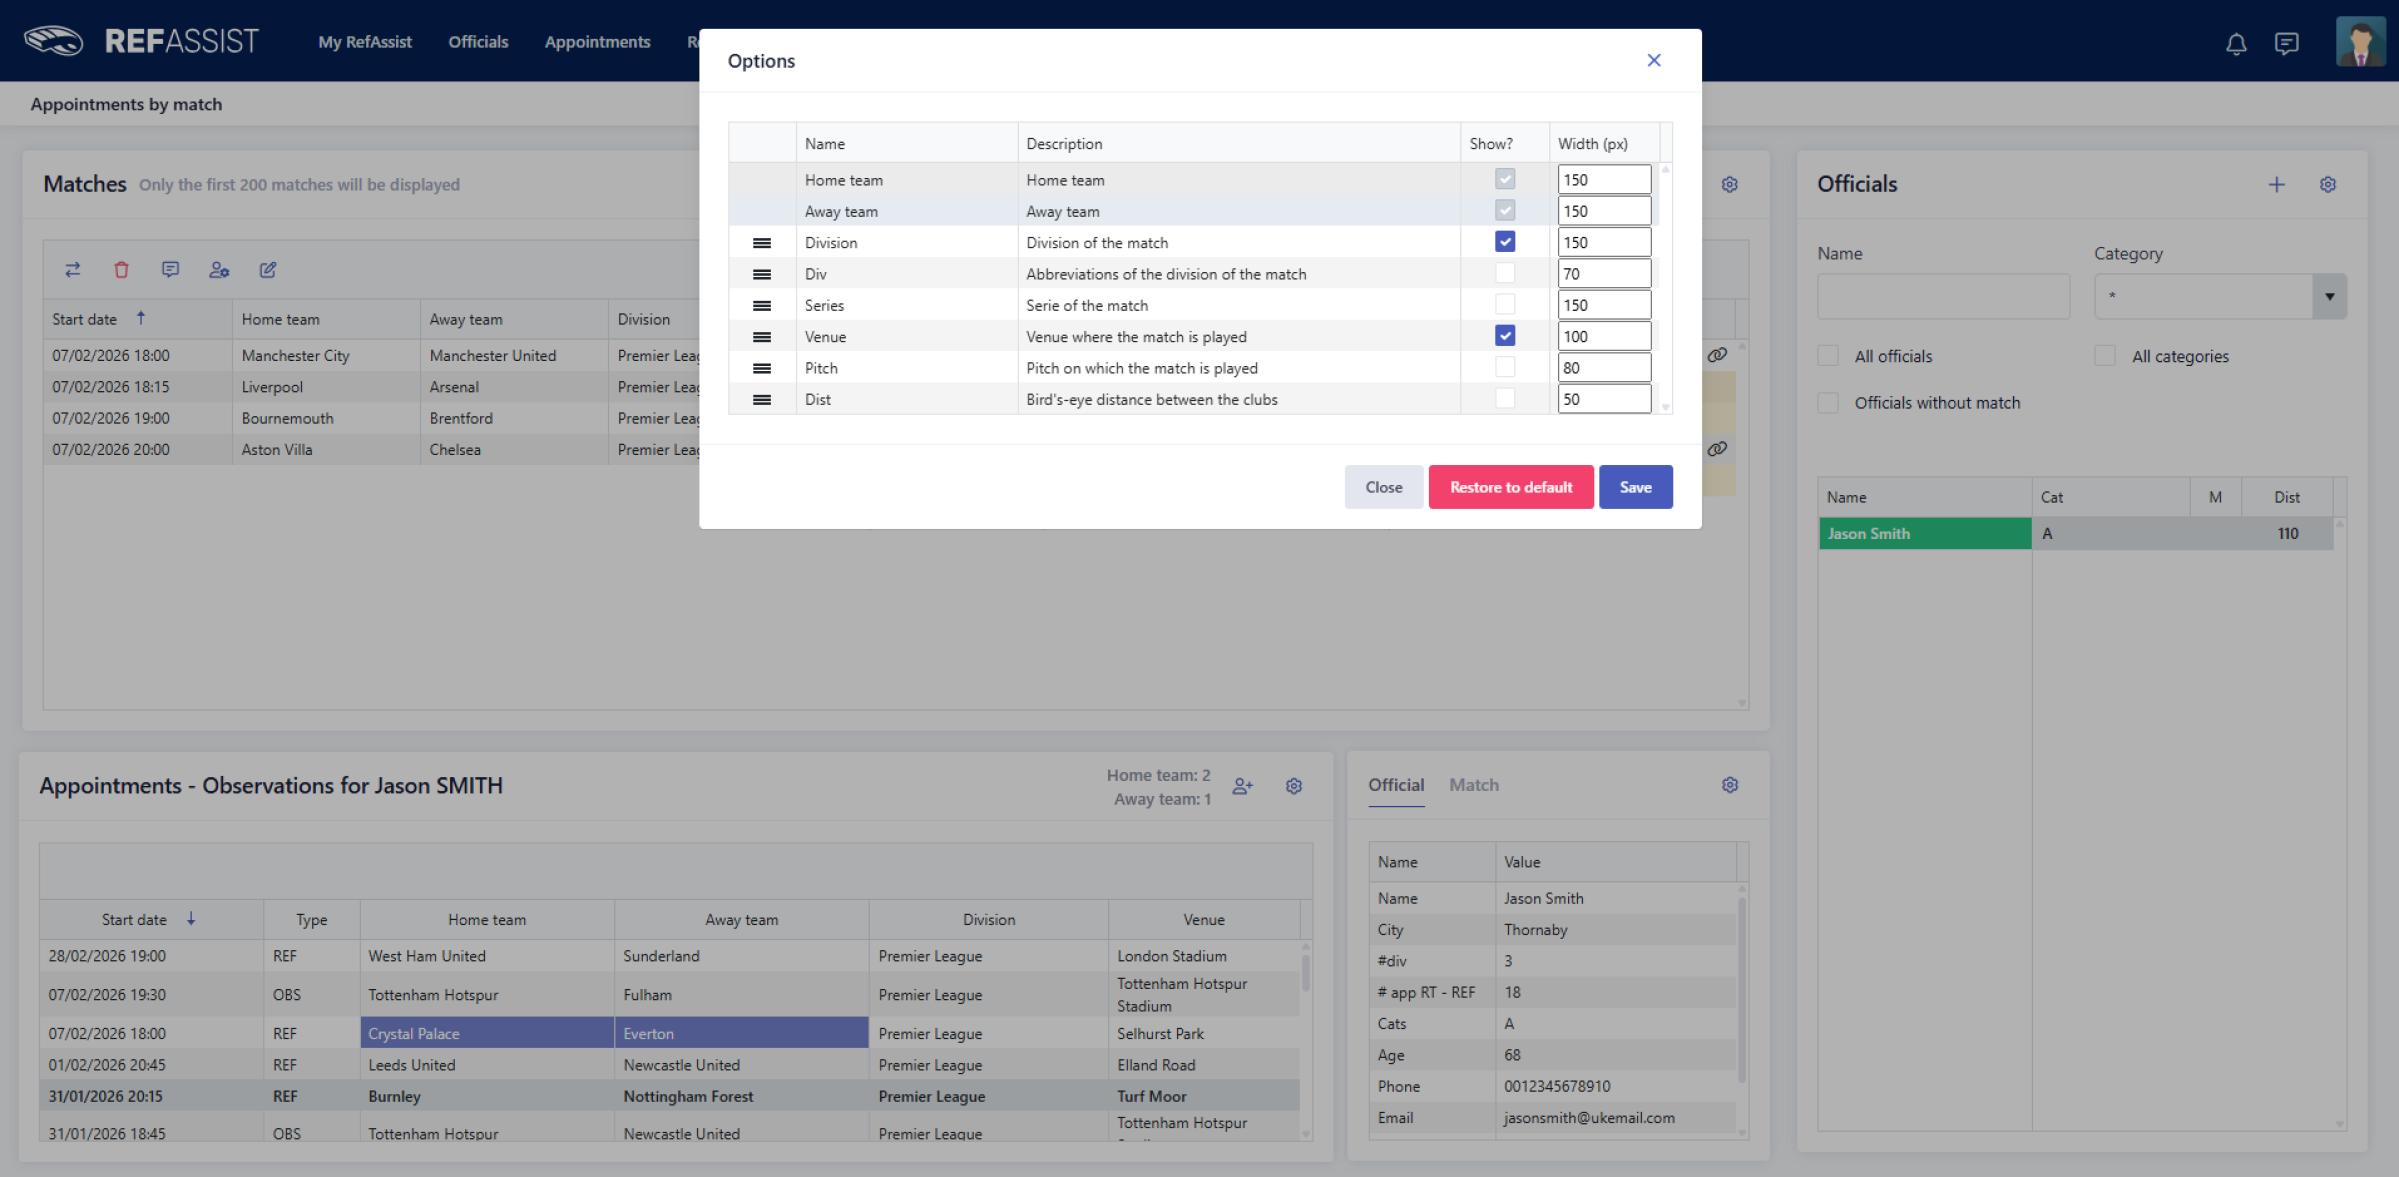The width and height of the screenshot is (2399, 1177).
Task: Click add-person icon beside Away team count
Action: point(1242,786)
